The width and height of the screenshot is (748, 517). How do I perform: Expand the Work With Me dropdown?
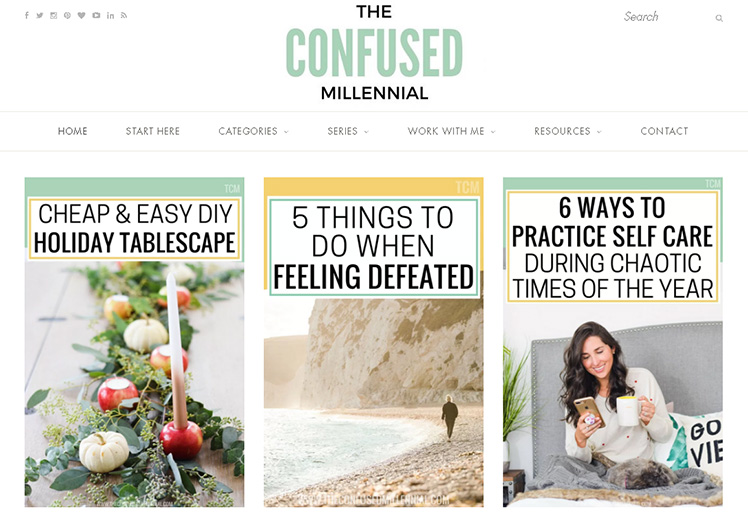click(451, 131)
